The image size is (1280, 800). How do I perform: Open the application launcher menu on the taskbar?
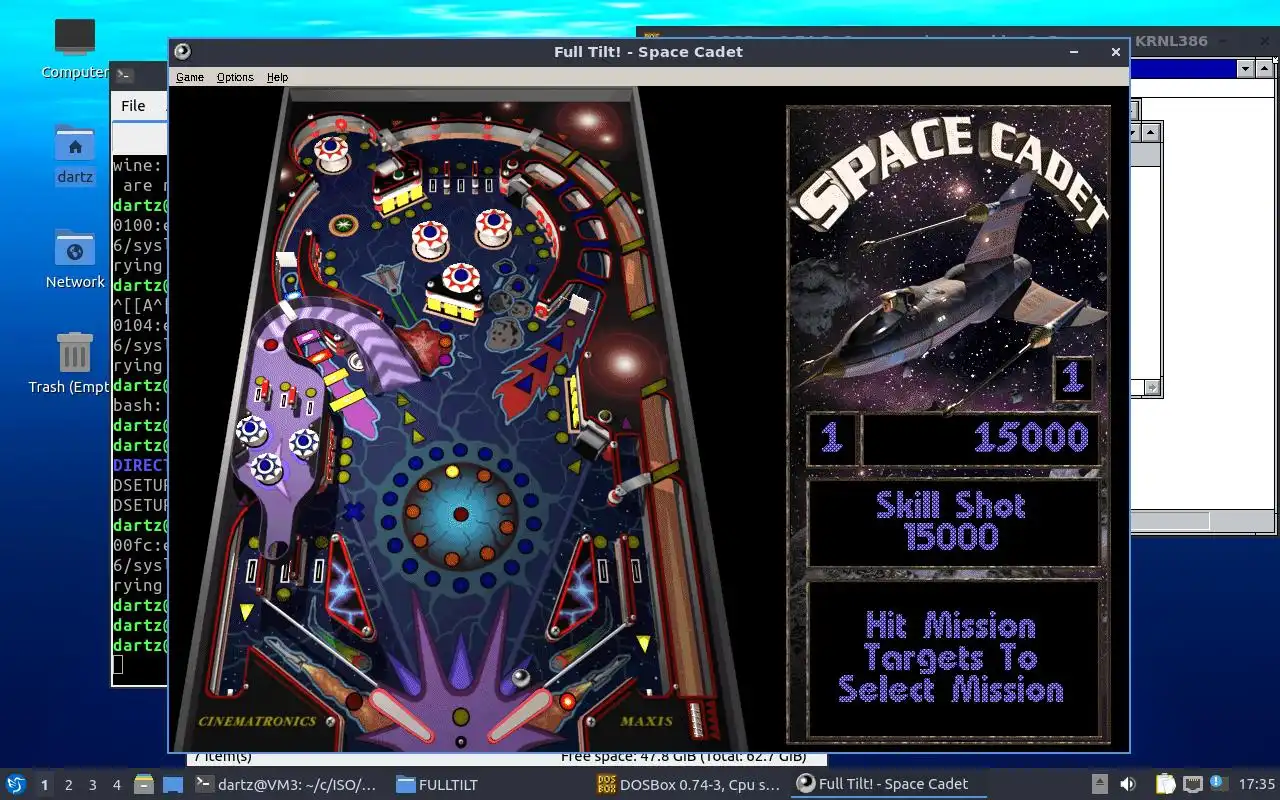point(16,784)
